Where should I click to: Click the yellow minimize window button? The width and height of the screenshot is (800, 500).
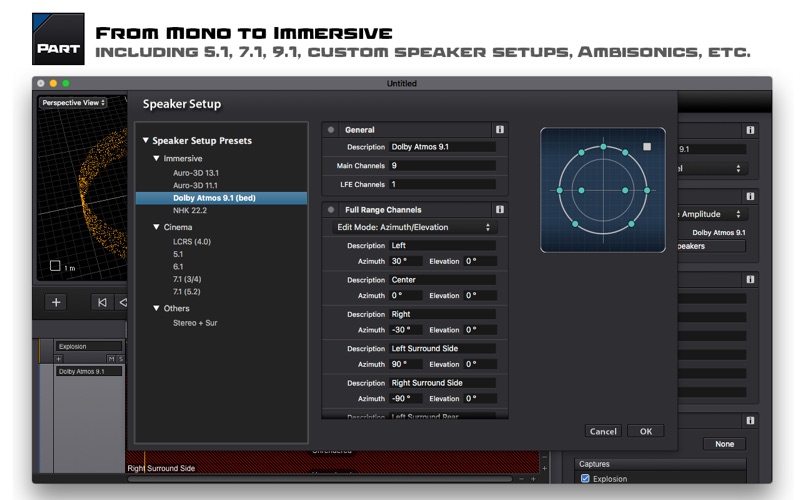[53, 83]
